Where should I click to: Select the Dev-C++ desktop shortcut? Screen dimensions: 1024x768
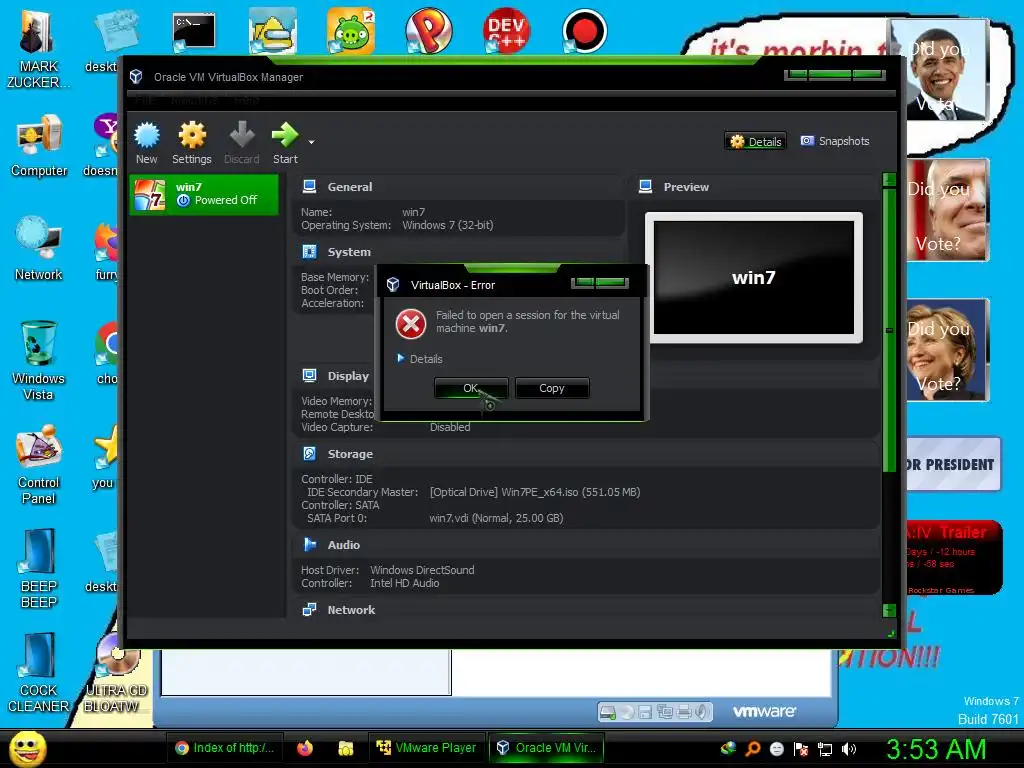[x=507, y=31]
